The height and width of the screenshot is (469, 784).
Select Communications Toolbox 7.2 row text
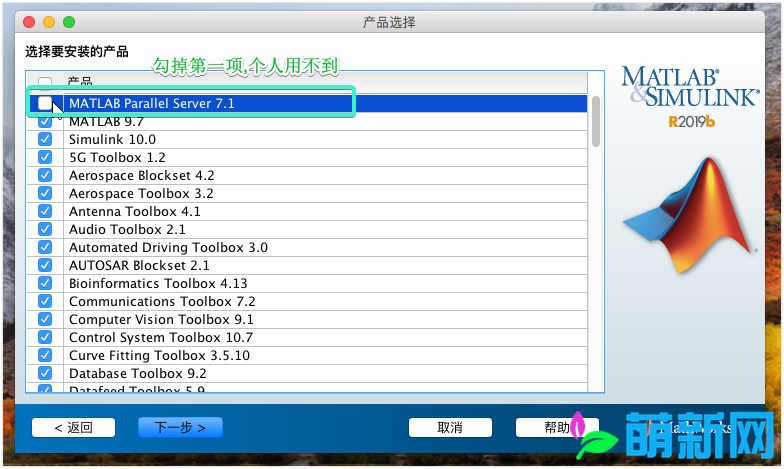coord(162,302)
